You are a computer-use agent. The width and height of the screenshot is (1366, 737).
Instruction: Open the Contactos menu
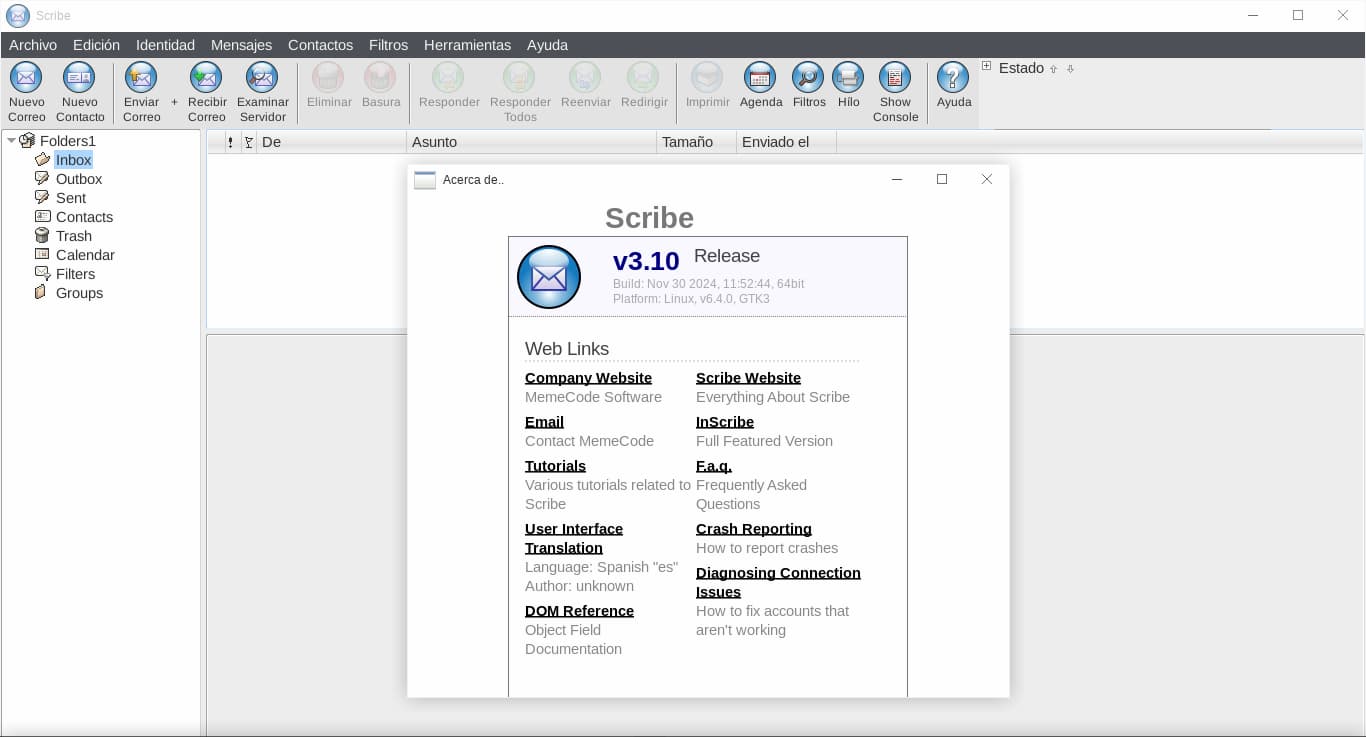320,45
